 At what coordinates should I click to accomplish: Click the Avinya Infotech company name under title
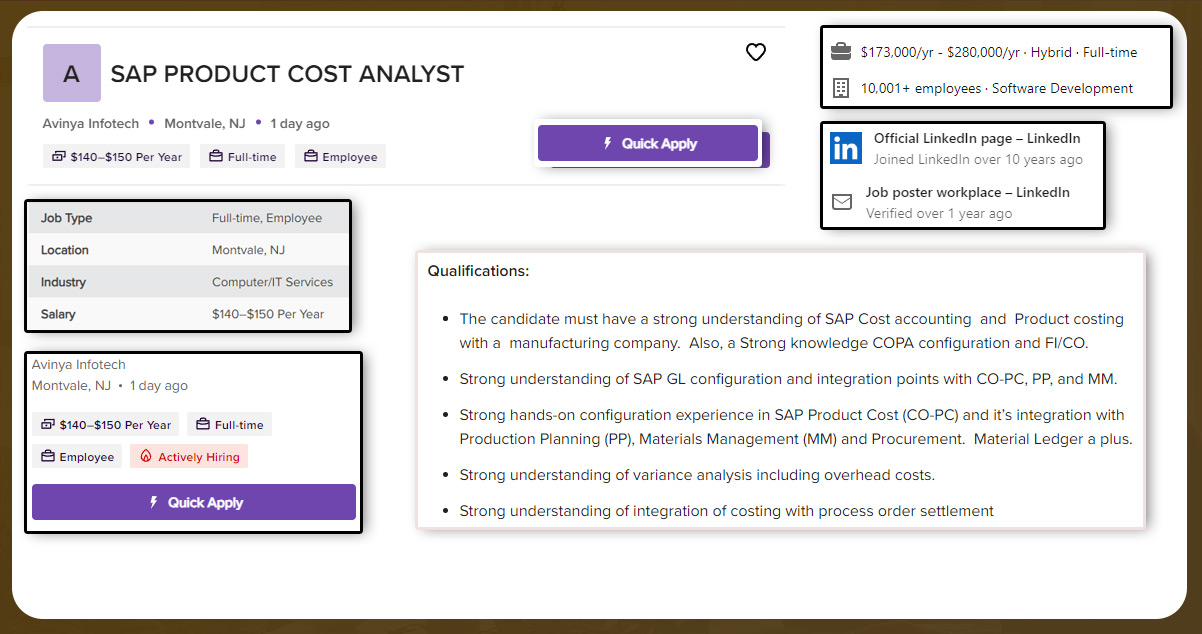[91, 124]
